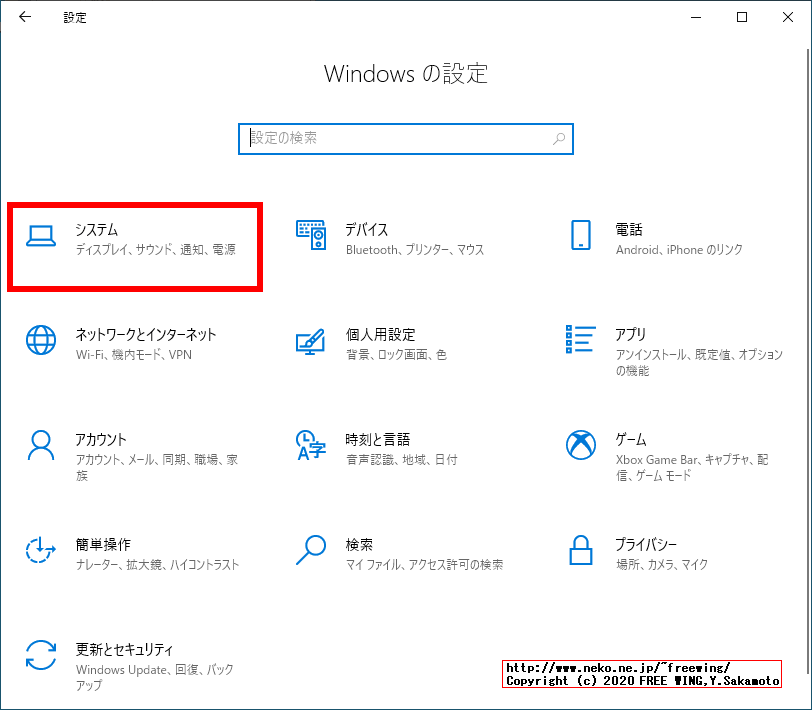Click the プライバシー padlock icon
Screen dimensions: 812x710
pyautogui.click(x=581, y=550)
